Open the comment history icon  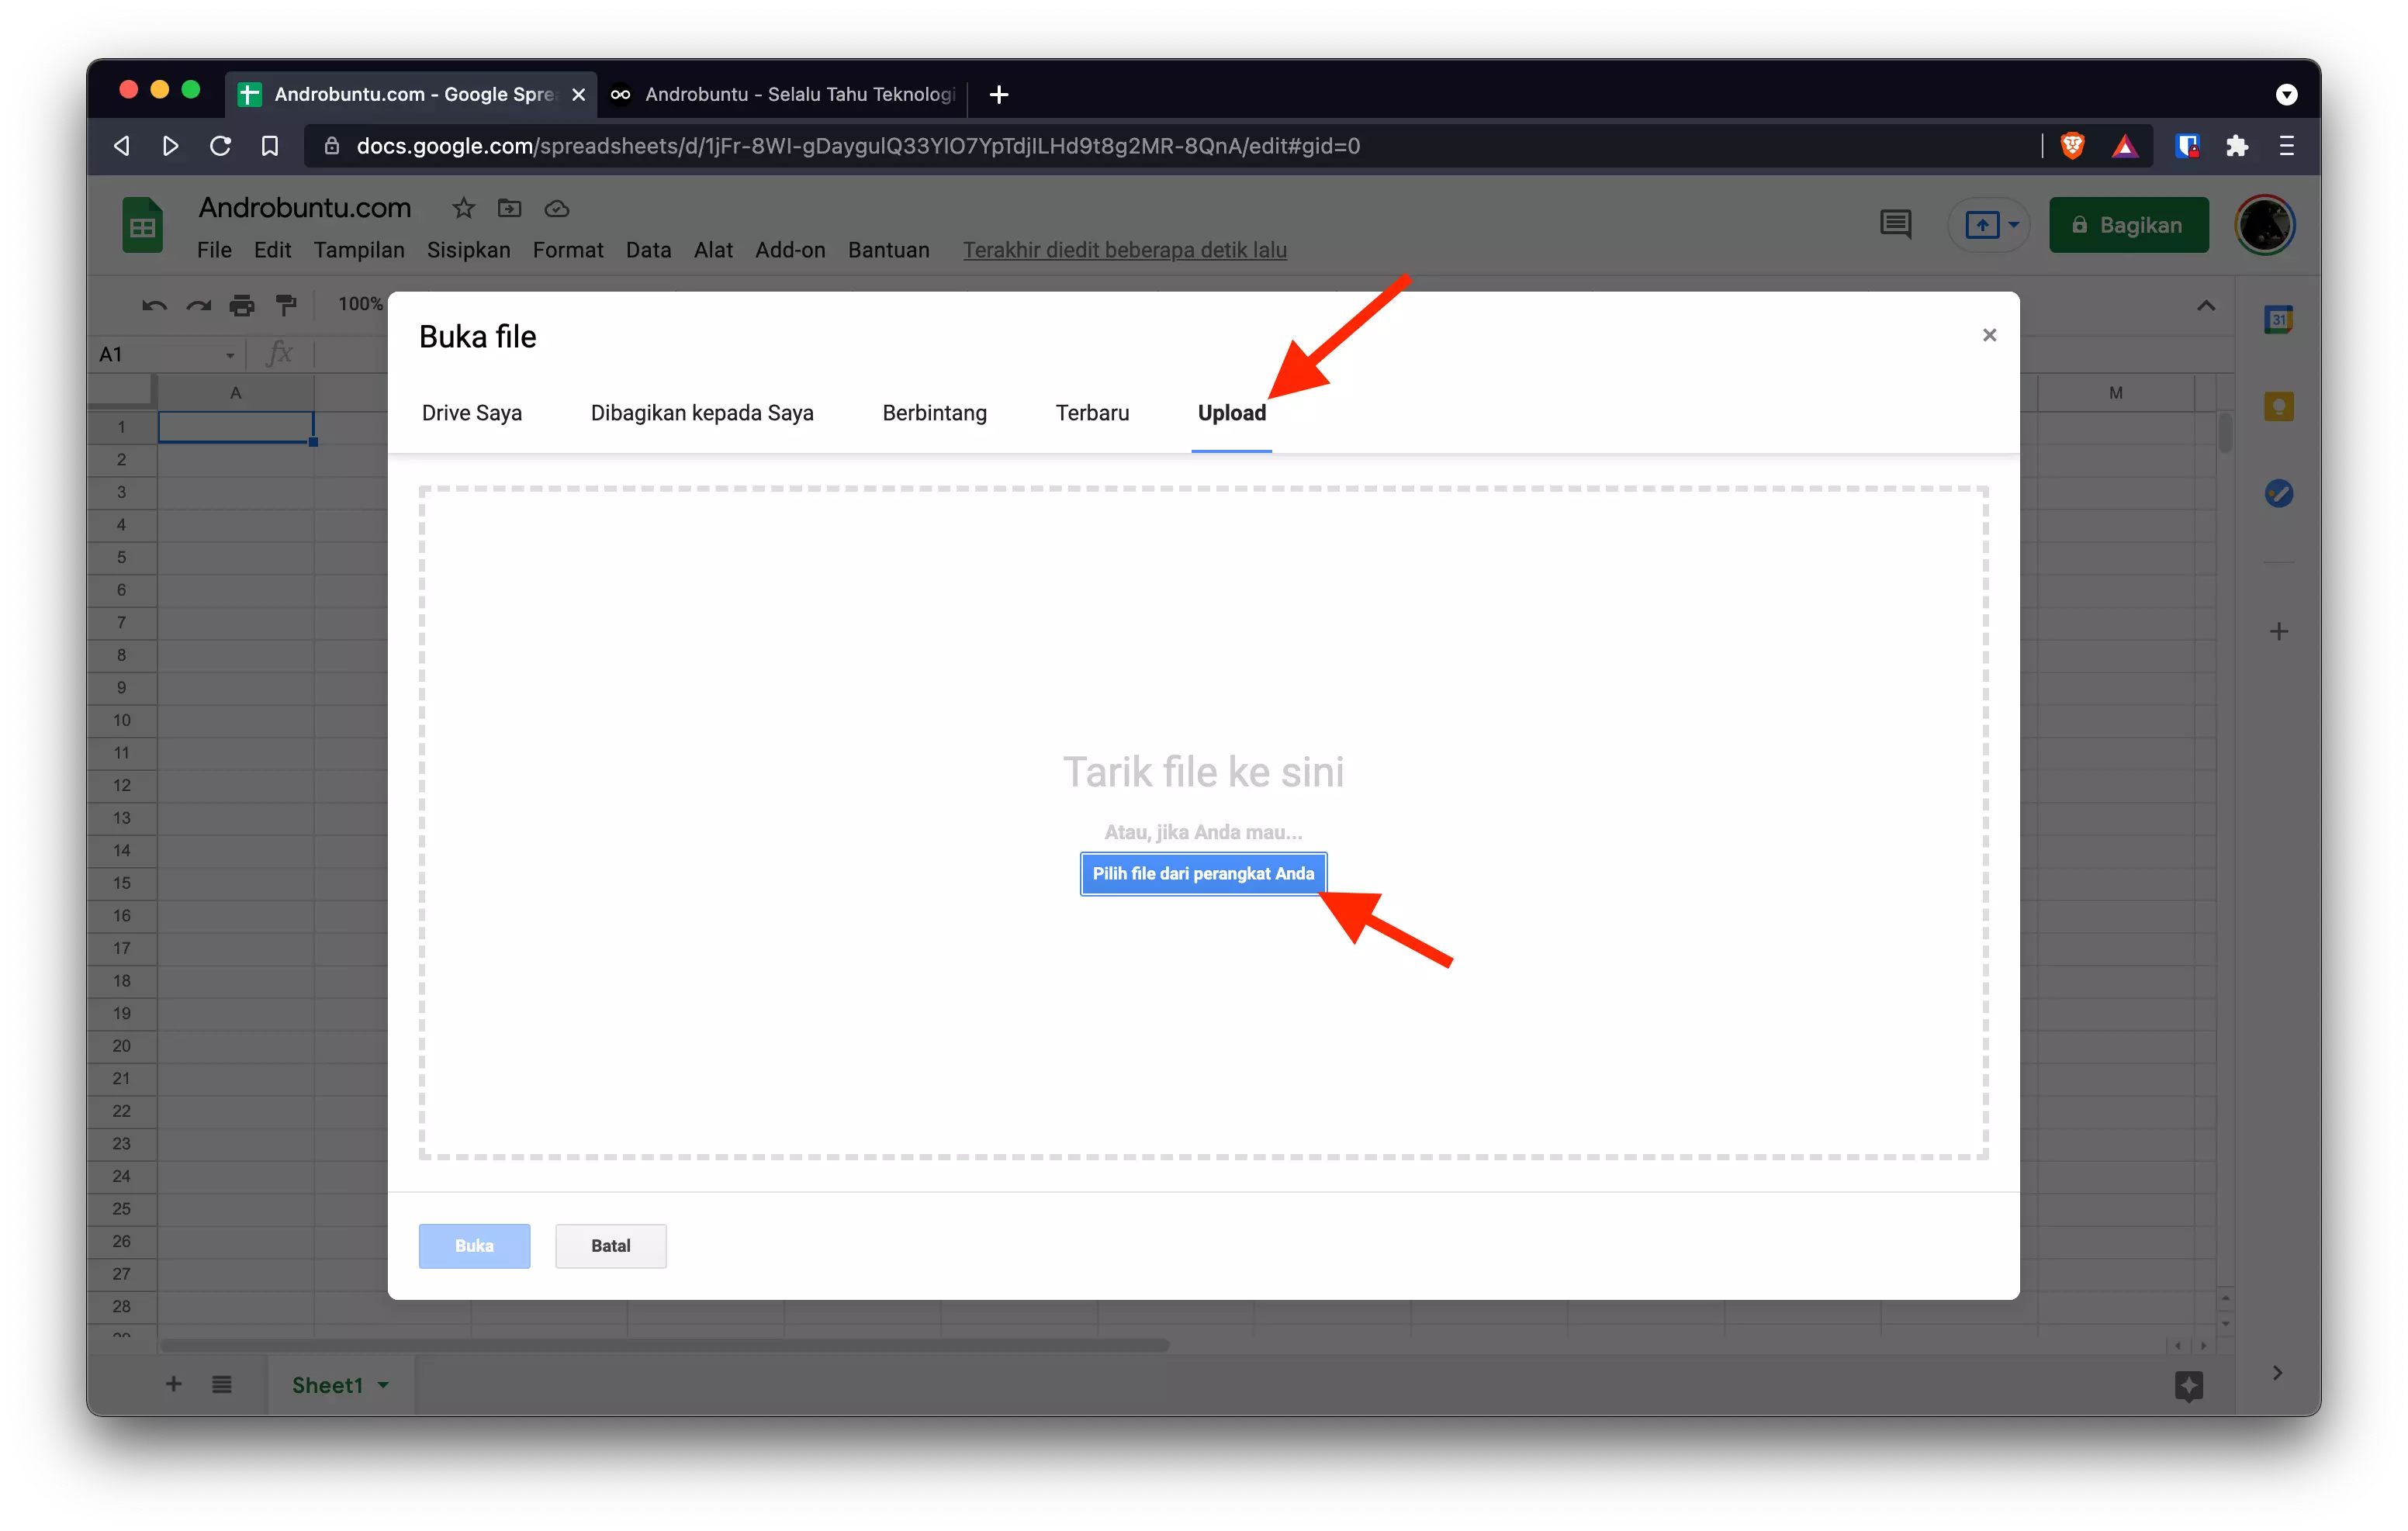pos(1895,224)
